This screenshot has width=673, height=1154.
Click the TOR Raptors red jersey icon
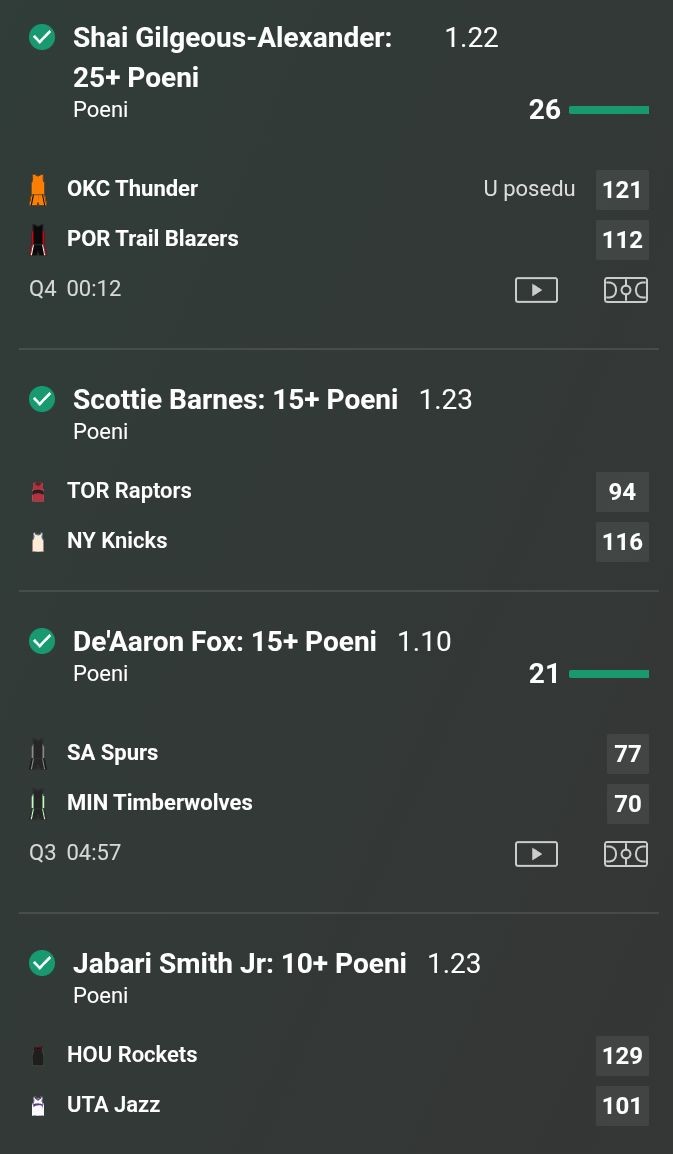[x=38, y=491]
